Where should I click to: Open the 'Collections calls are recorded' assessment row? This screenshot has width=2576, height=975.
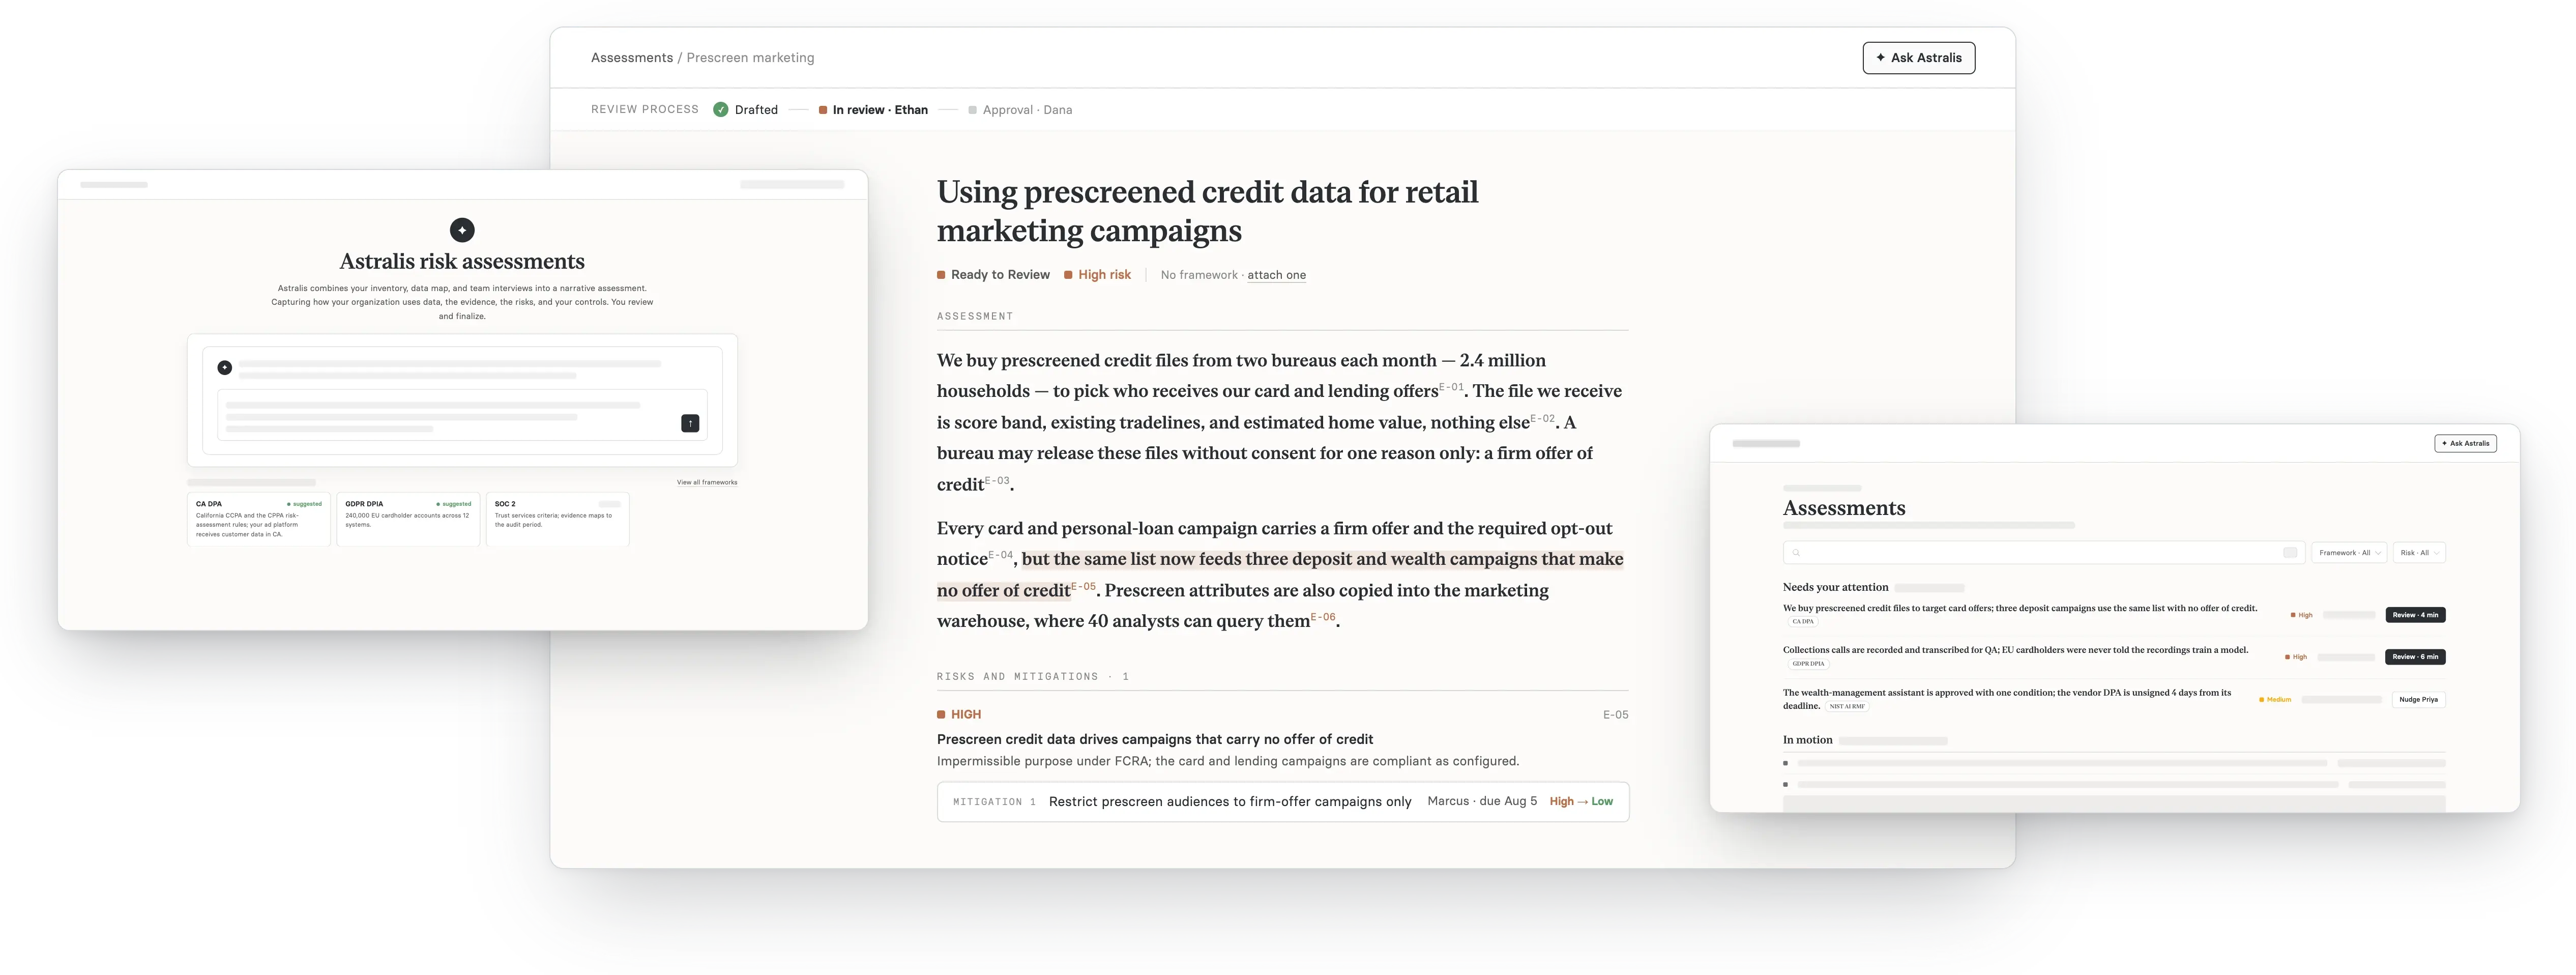(x=2114, y=656)
